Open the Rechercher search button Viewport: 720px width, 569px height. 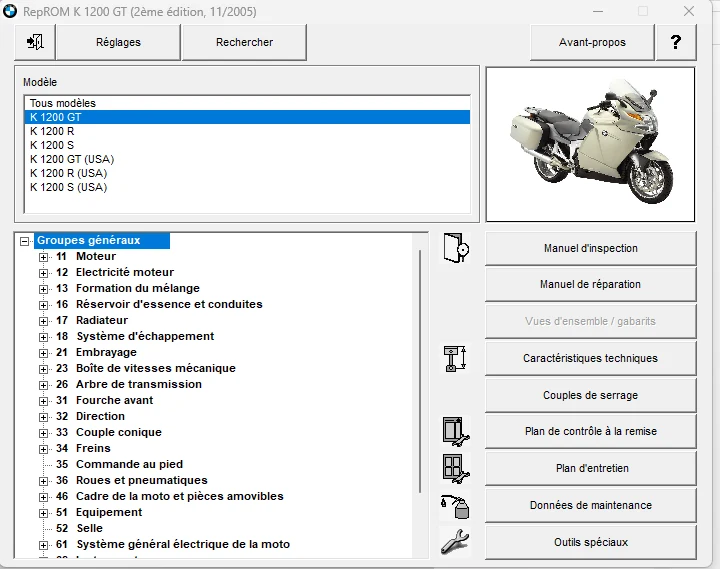(x=244, y=42)
